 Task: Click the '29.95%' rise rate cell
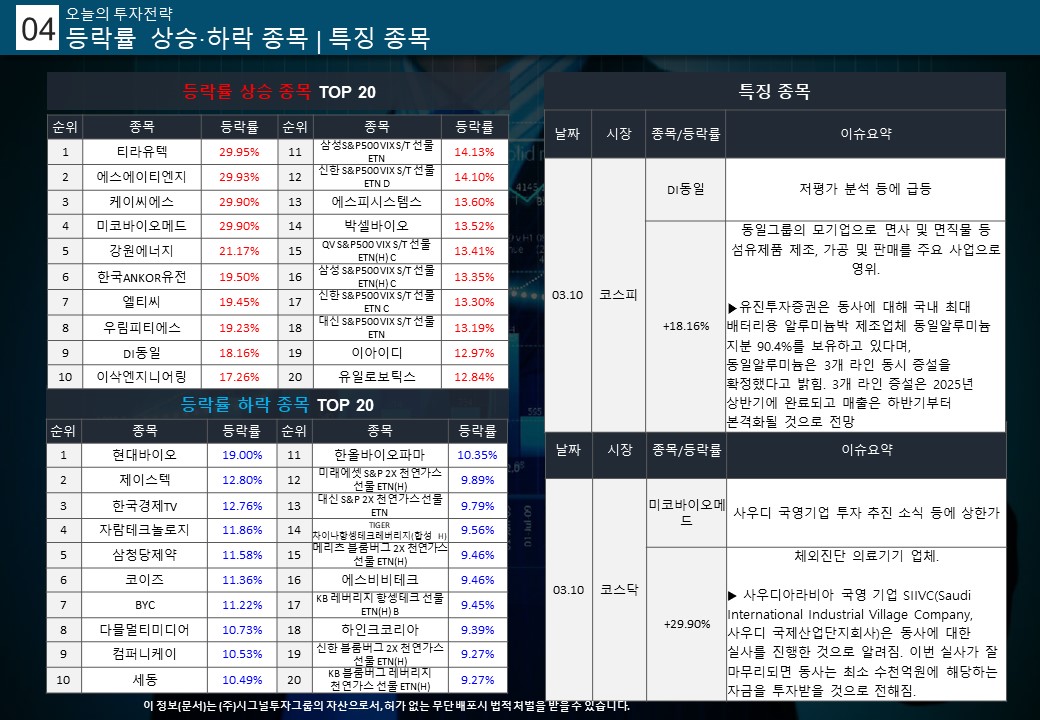coord(239,152)
